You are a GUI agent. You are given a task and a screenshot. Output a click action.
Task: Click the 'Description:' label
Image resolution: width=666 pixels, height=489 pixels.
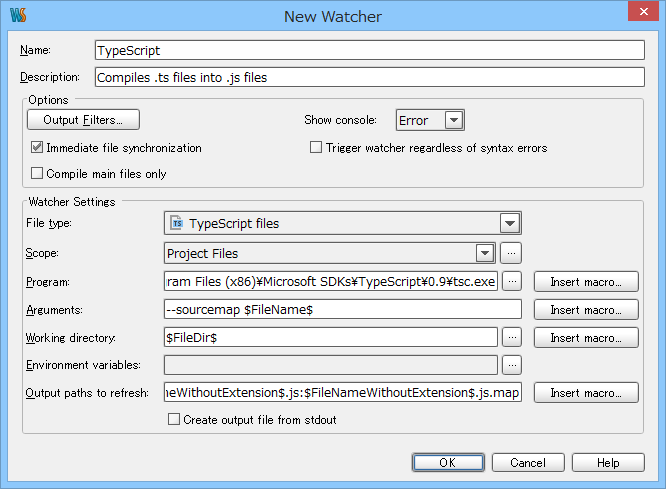(50, 77)
